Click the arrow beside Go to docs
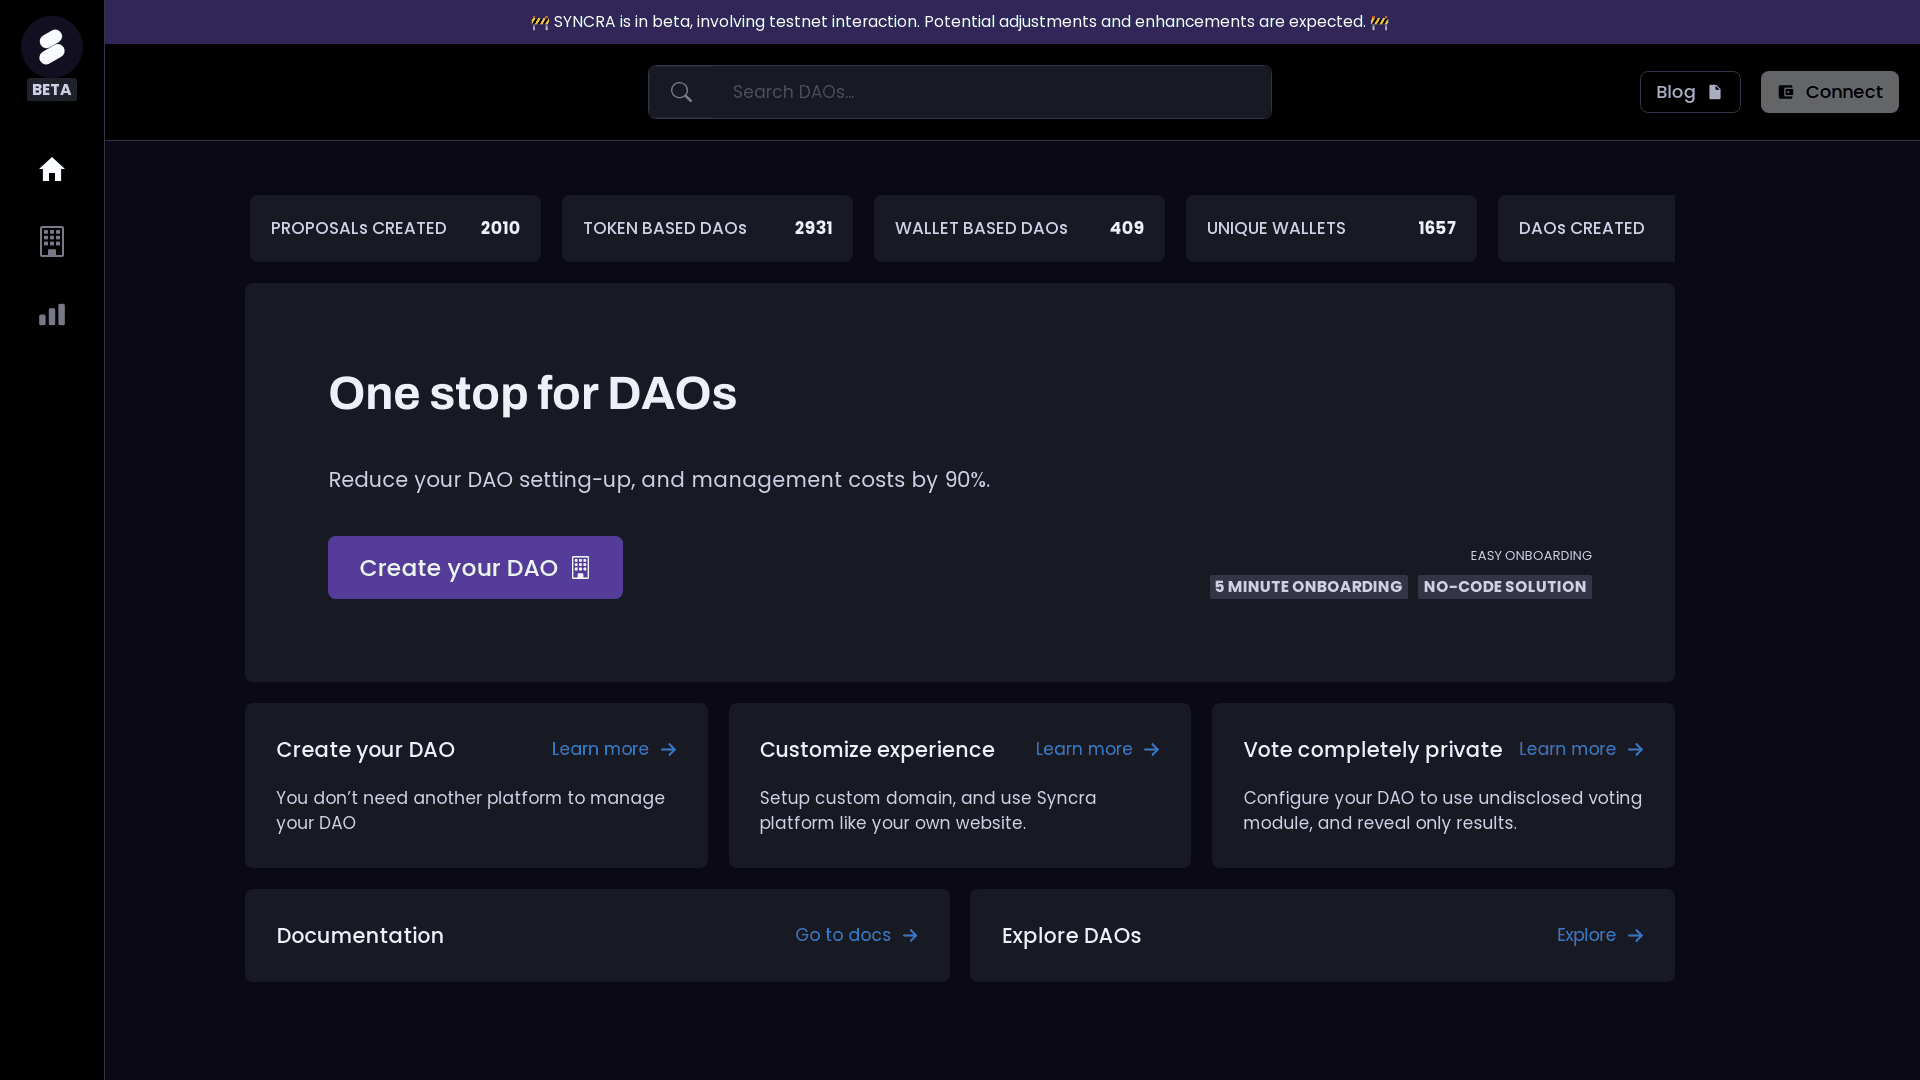 (x=910, y=936)
